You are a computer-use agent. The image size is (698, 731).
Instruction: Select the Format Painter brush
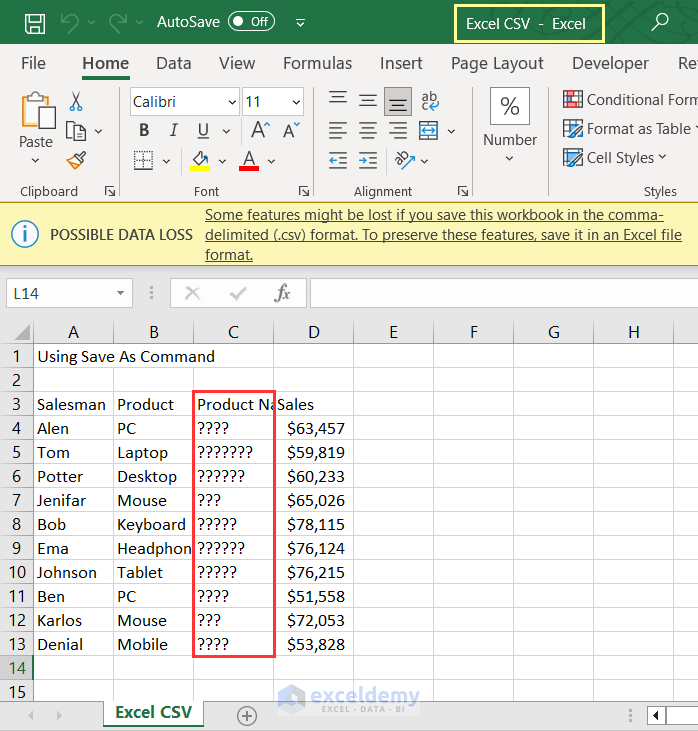pyautogui.click(x=76, y=161)
